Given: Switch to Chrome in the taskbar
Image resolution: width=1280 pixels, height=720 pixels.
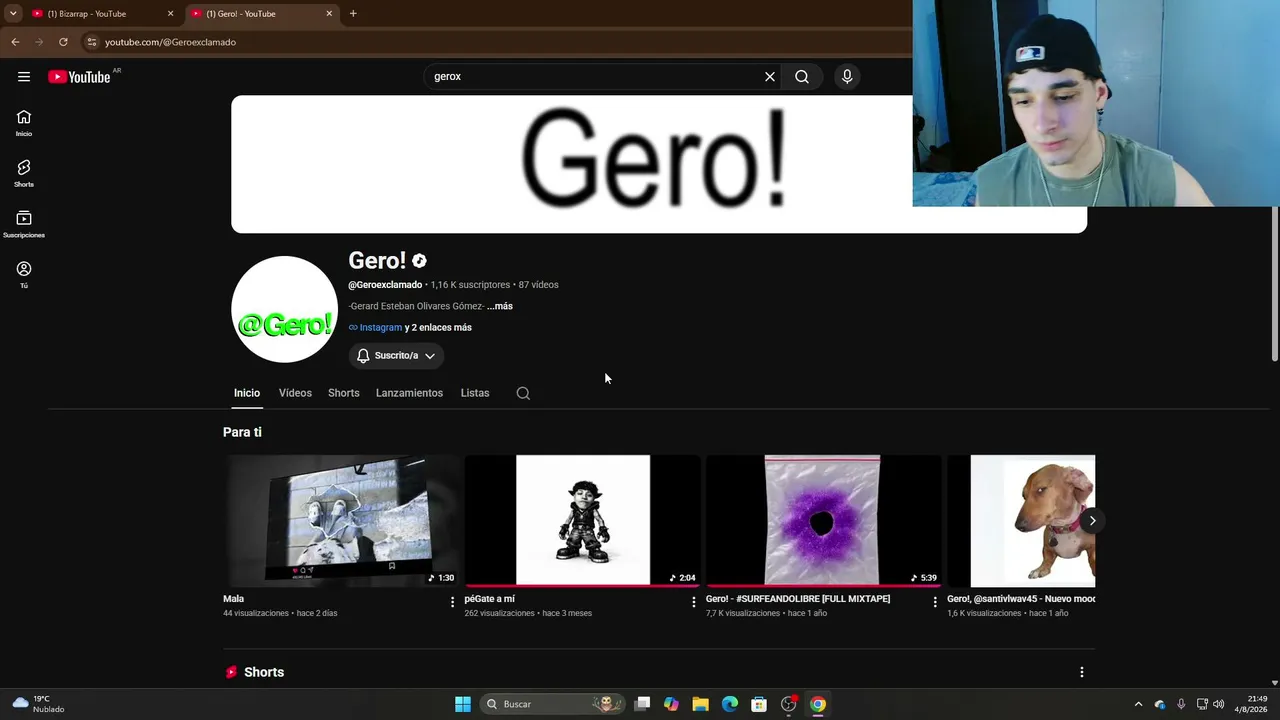Looking at the screenshot, I should click(x=818, y=704).
